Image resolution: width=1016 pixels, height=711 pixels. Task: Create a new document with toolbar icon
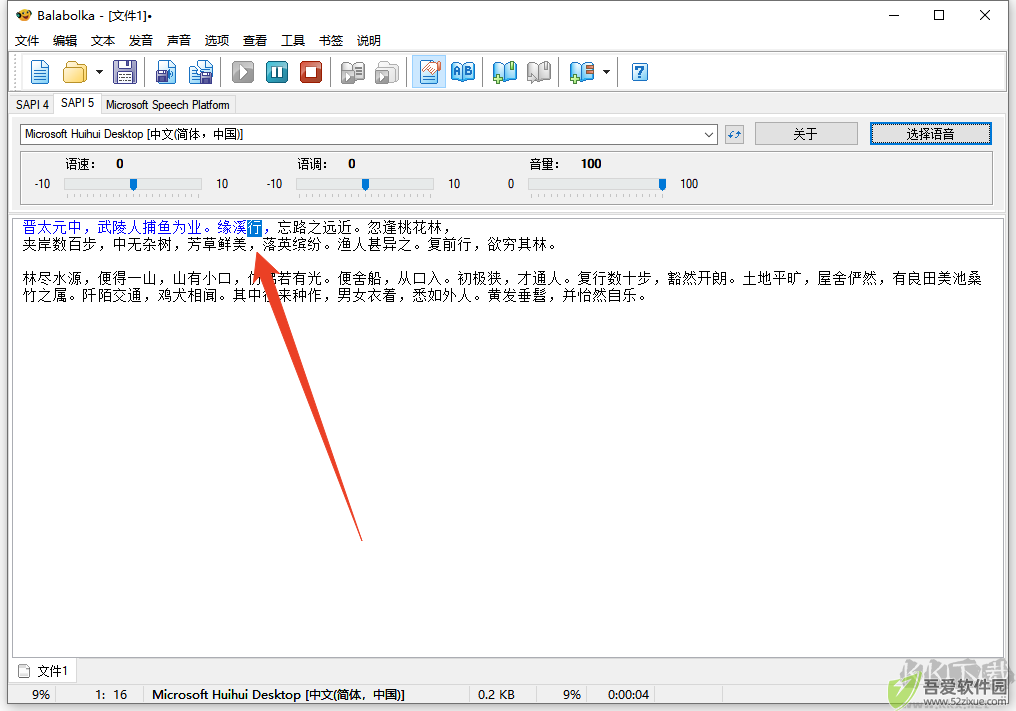click(40, 72)
